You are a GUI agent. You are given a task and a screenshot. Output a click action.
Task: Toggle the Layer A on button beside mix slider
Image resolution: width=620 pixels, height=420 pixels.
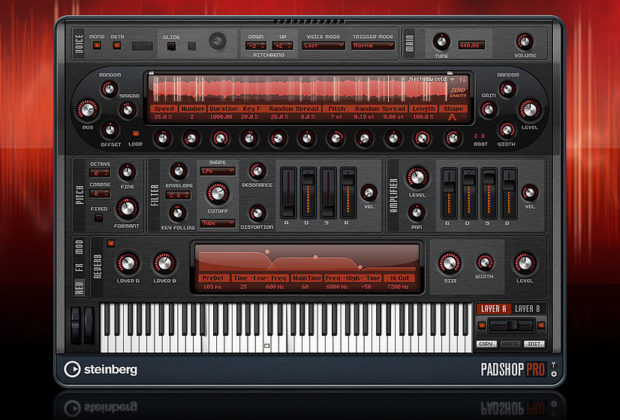coord(482,325)
